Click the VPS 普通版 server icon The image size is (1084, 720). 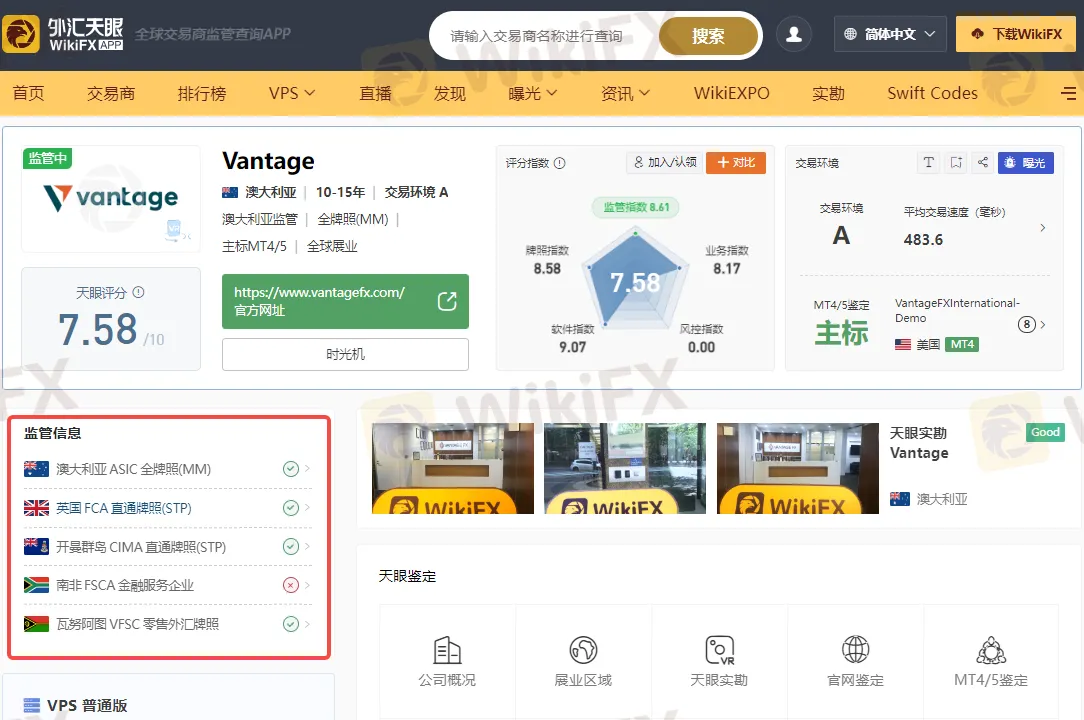click(x=32, y=705)
